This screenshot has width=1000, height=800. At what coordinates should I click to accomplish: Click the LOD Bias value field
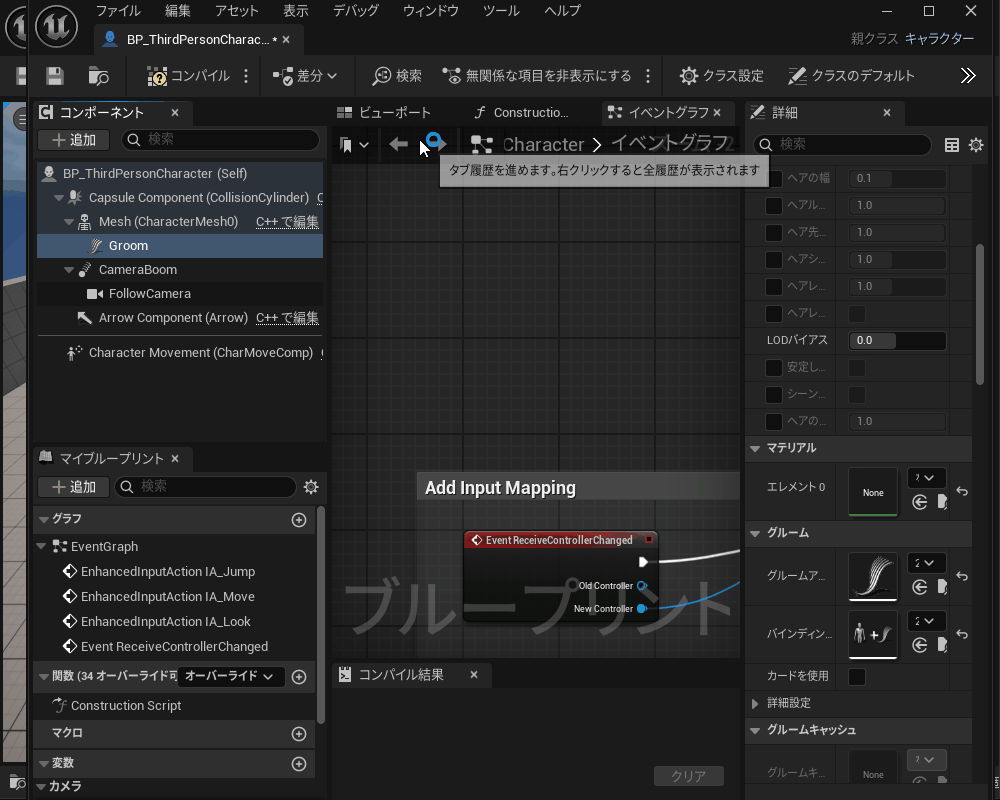click(897, 340)
